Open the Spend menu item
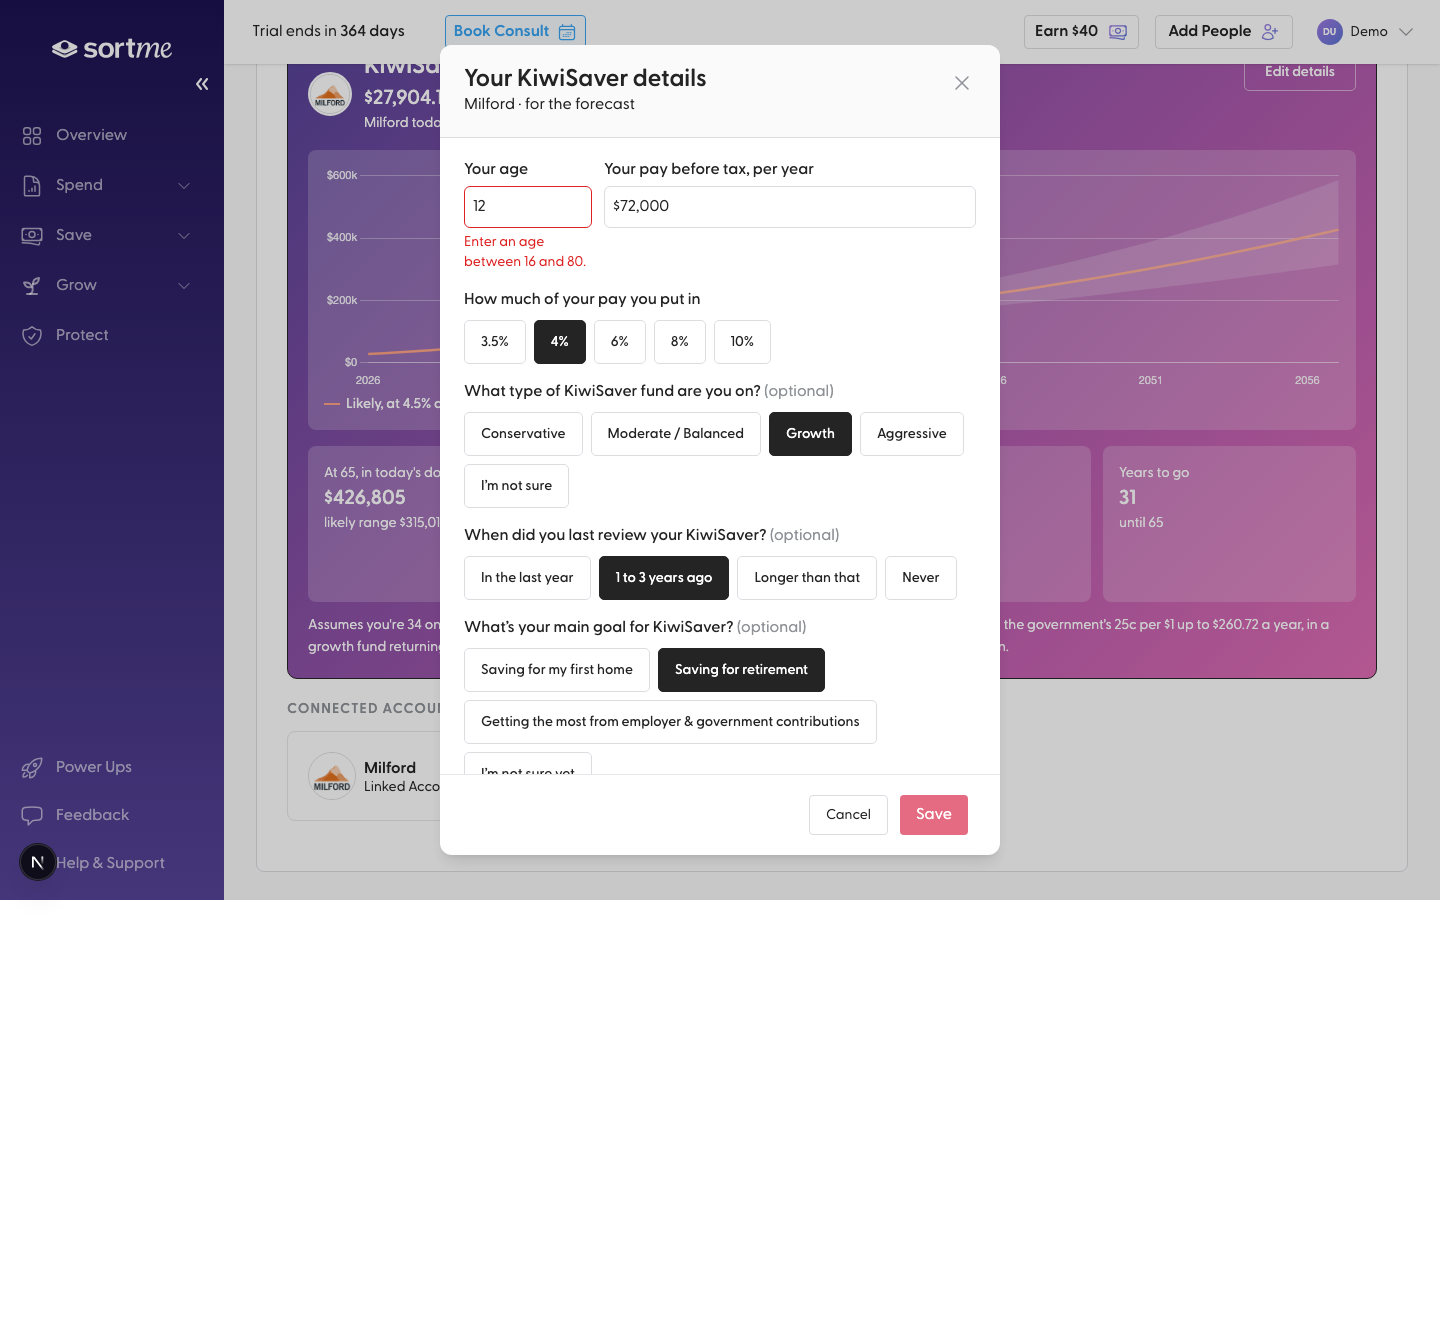Viewport: 1440px width, 1323px height. point(112,185)
